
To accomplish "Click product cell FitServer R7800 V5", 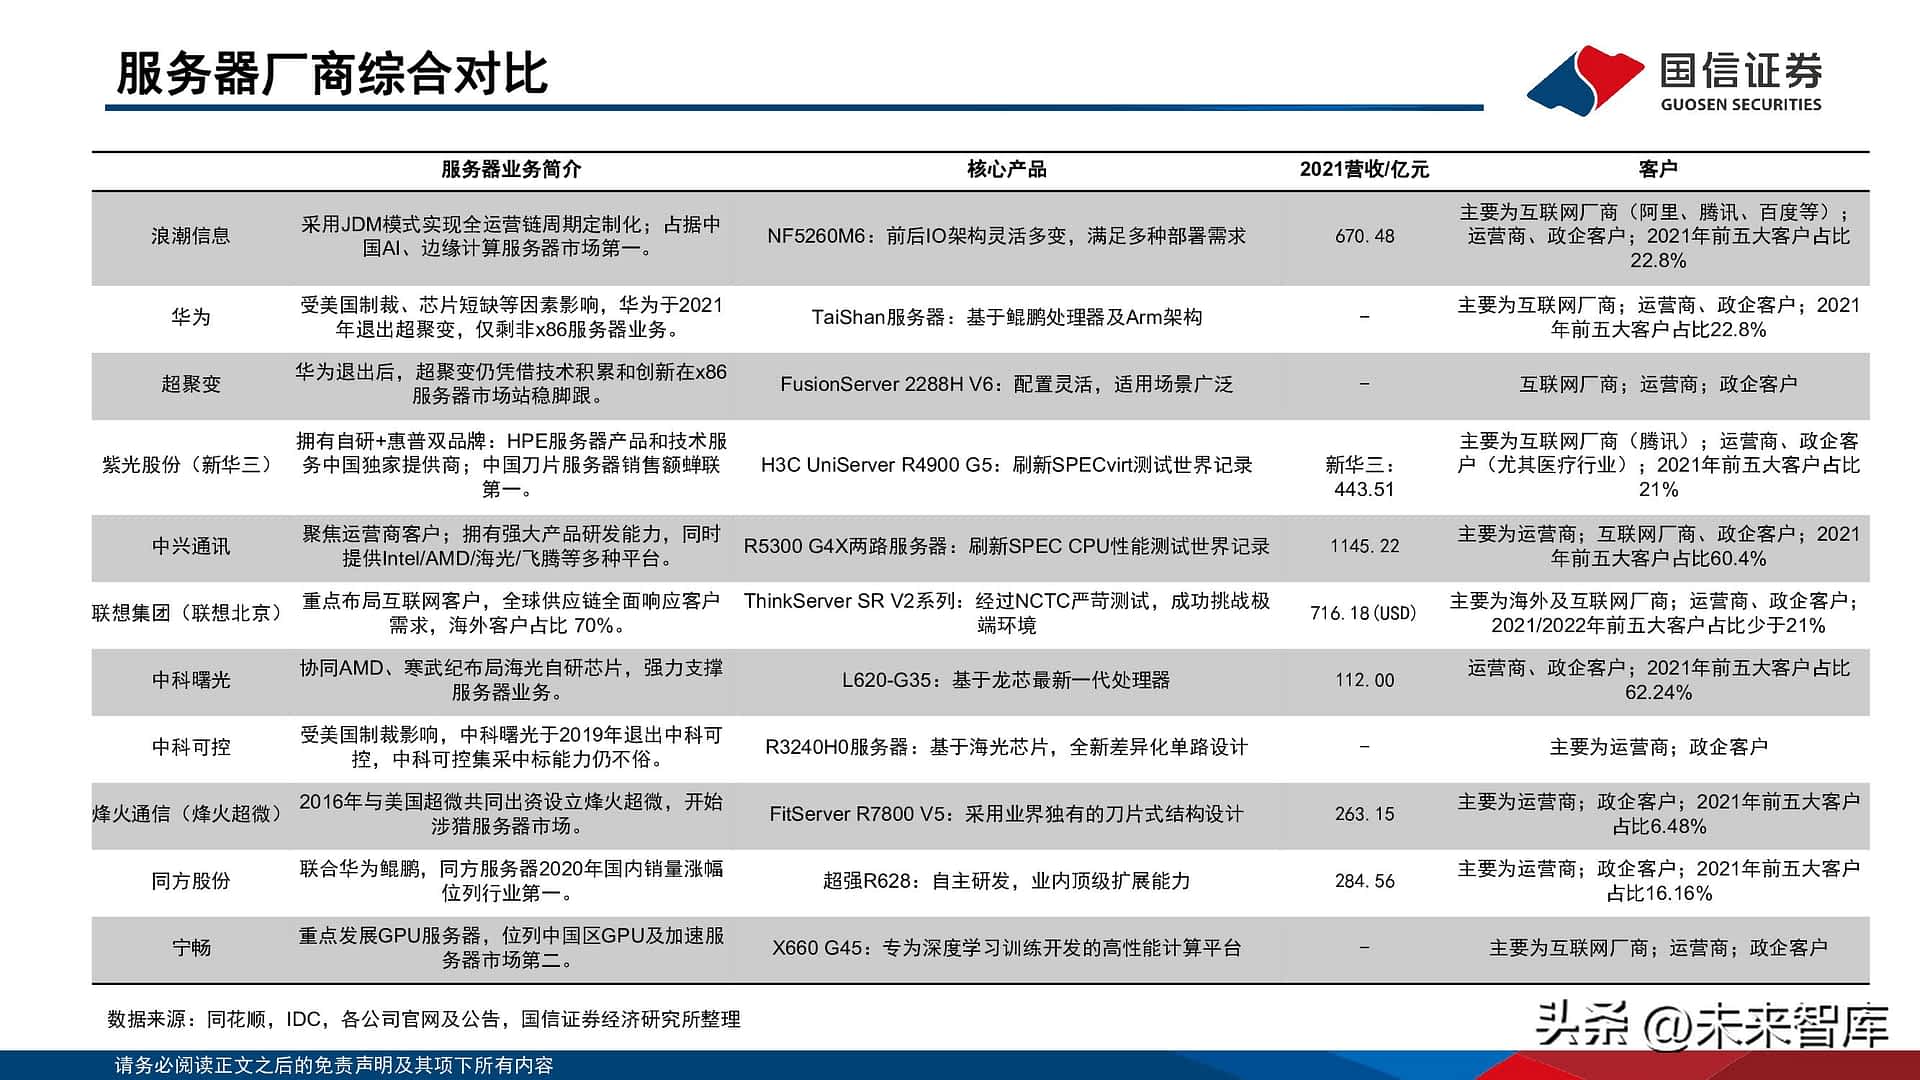I will click(1006, 814).
